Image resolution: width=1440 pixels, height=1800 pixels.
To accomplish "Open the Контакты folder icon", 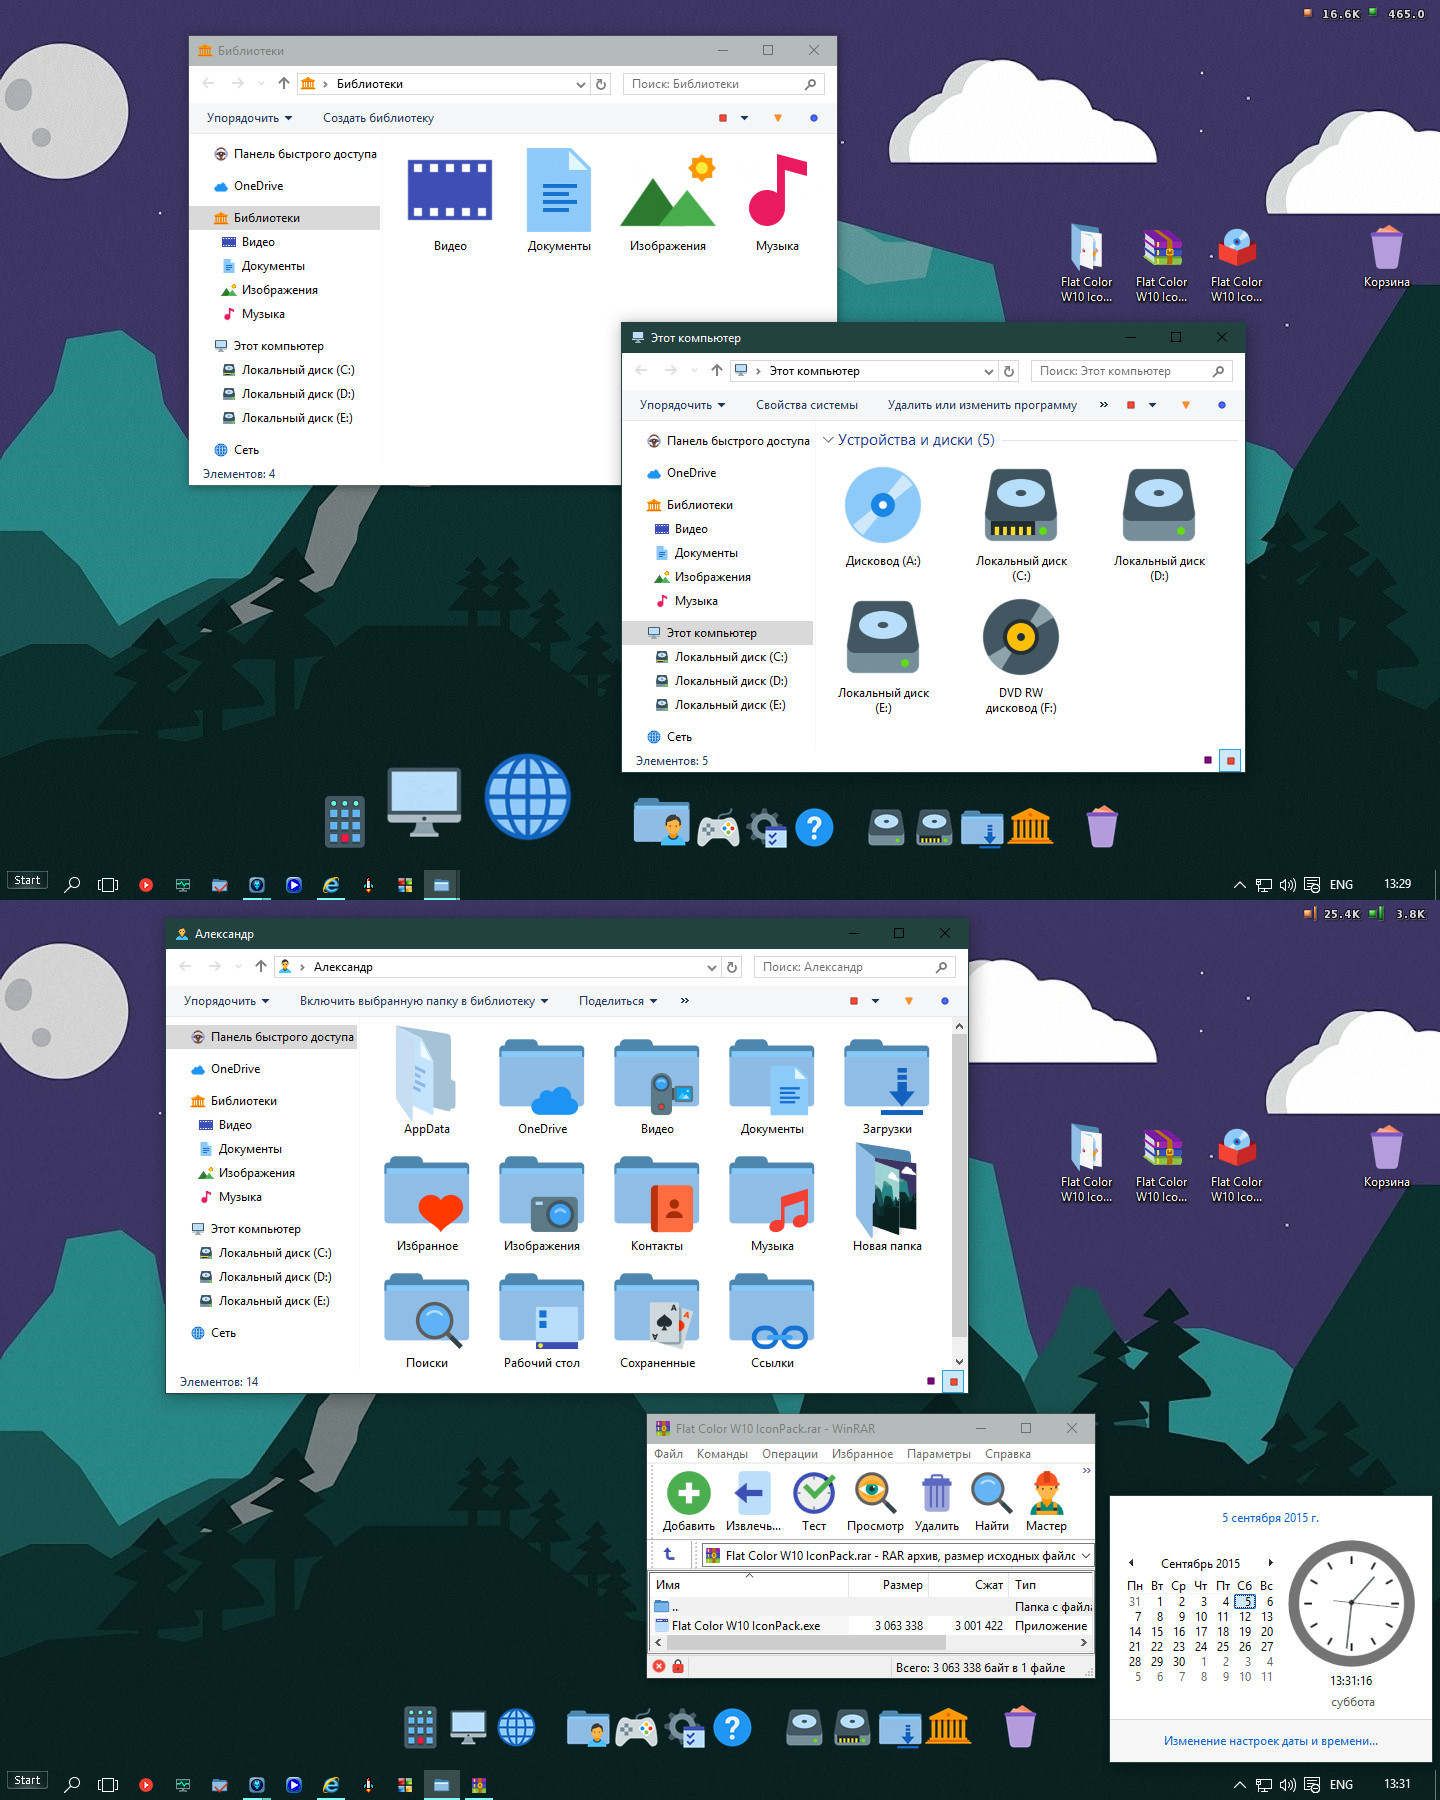I will [657, 1194].
